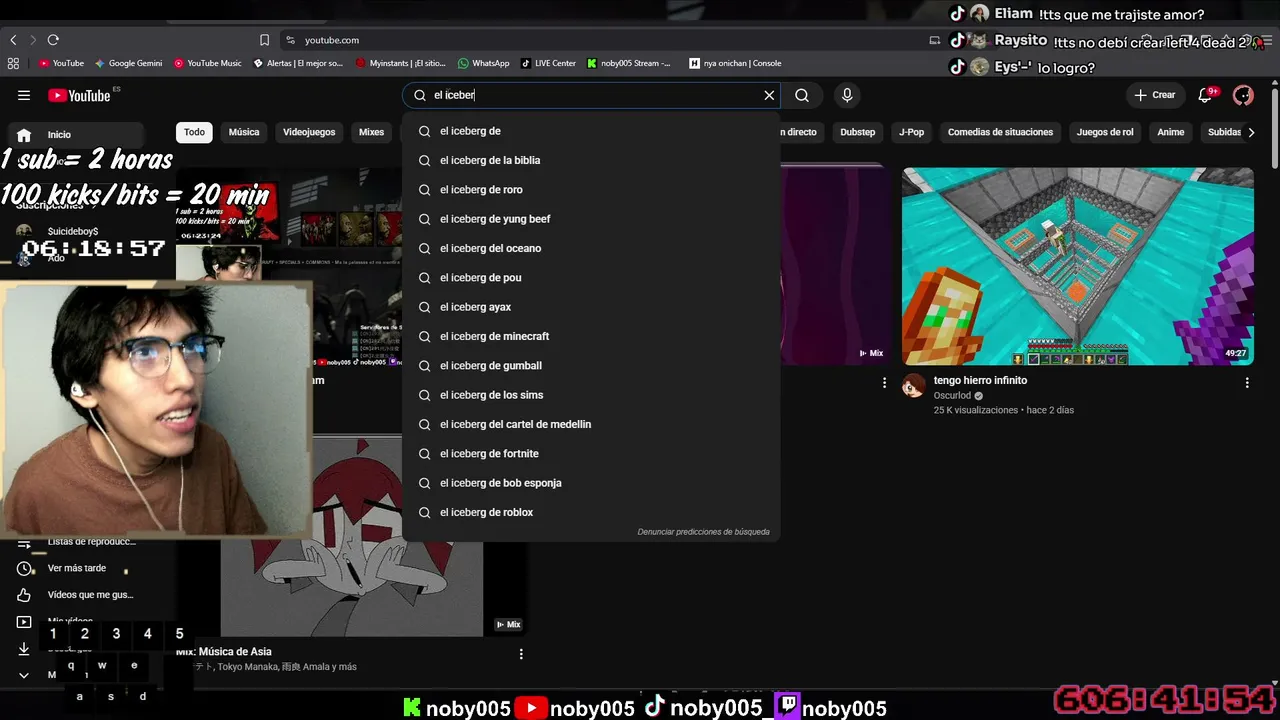Clear the search box with the X
Screen dimensions: 1280x720
point(769,95)
